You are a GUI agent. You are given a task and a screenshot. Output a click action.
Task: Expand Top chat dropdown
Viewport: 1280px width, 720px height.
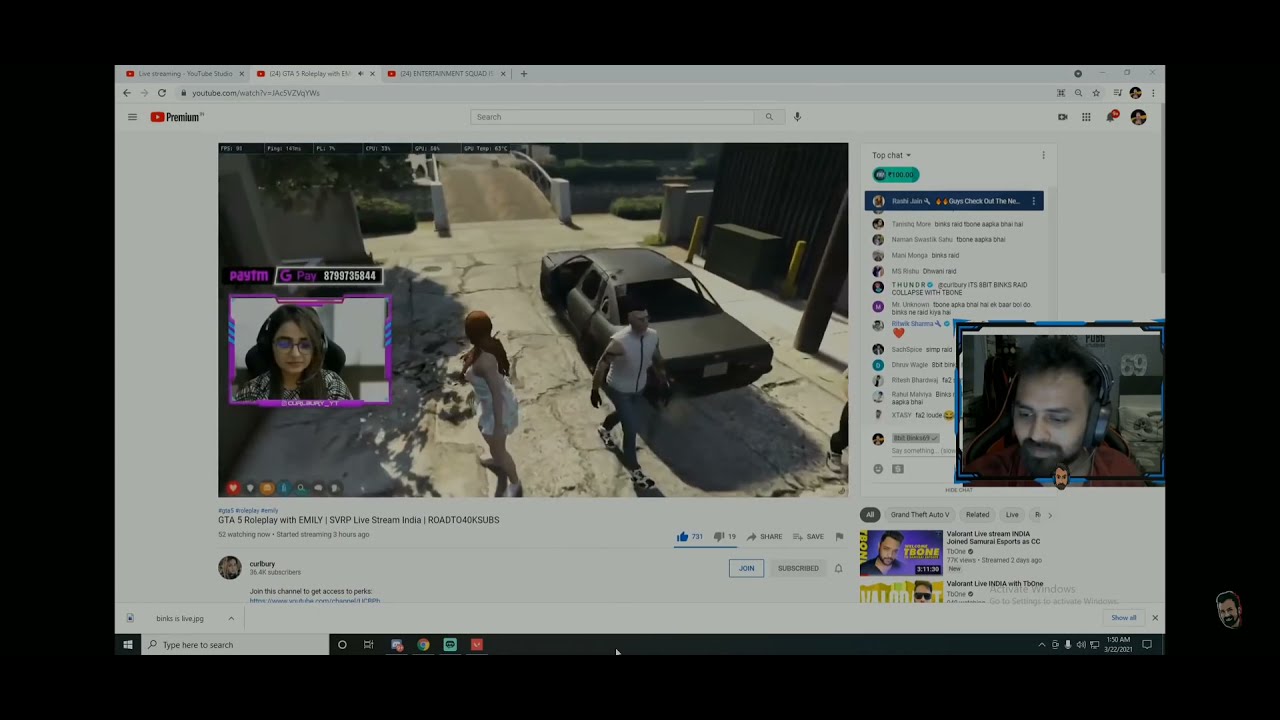891,155
